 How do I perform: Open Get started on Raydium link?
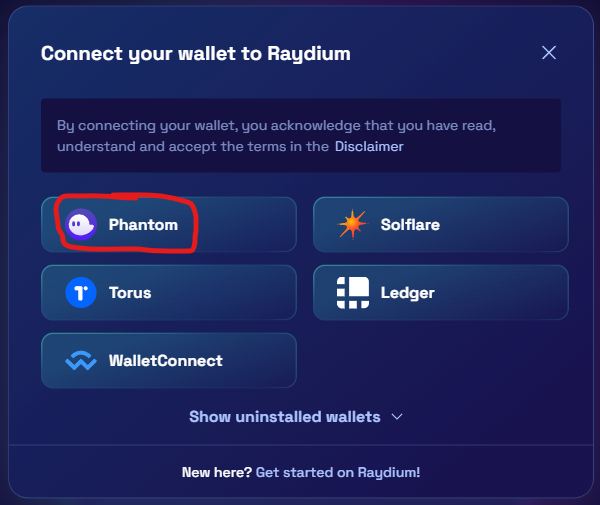(x=338, y=472)
